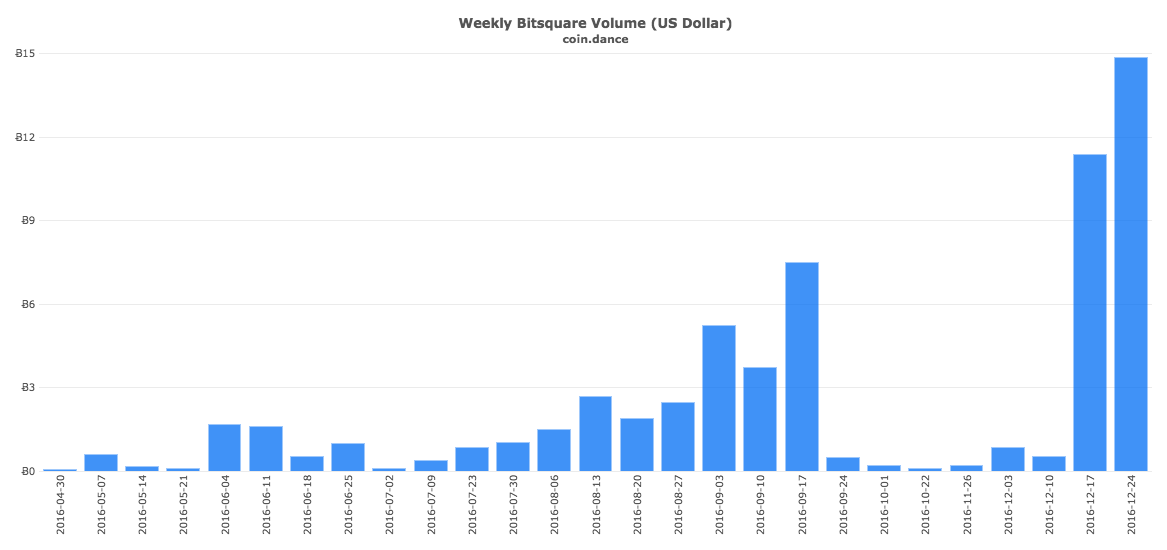Image resolution: width=1167 pixels, height=550 pixels.
Task: Click the 2016-09-10 volume bar
Action: pyautogui.click(x=759, y=419)
